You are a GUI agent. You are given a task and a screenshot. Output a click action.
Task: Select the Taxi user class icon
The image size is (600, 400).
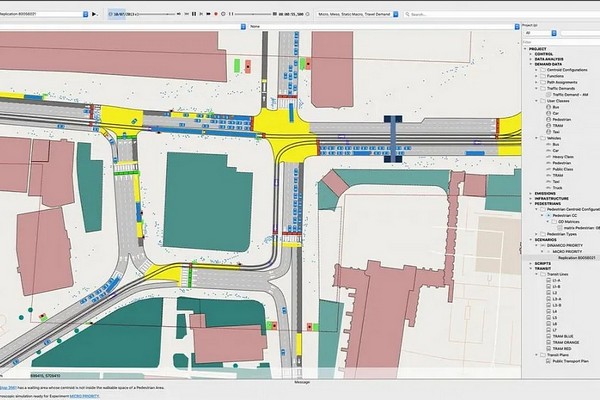pos(548,132)
